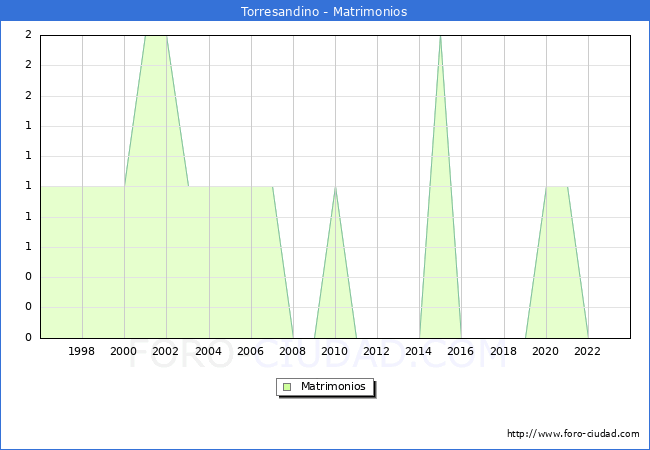The image size is (650, 450).
Task: Click the flat plateau top near 2001
Action: tap(156, 36)
